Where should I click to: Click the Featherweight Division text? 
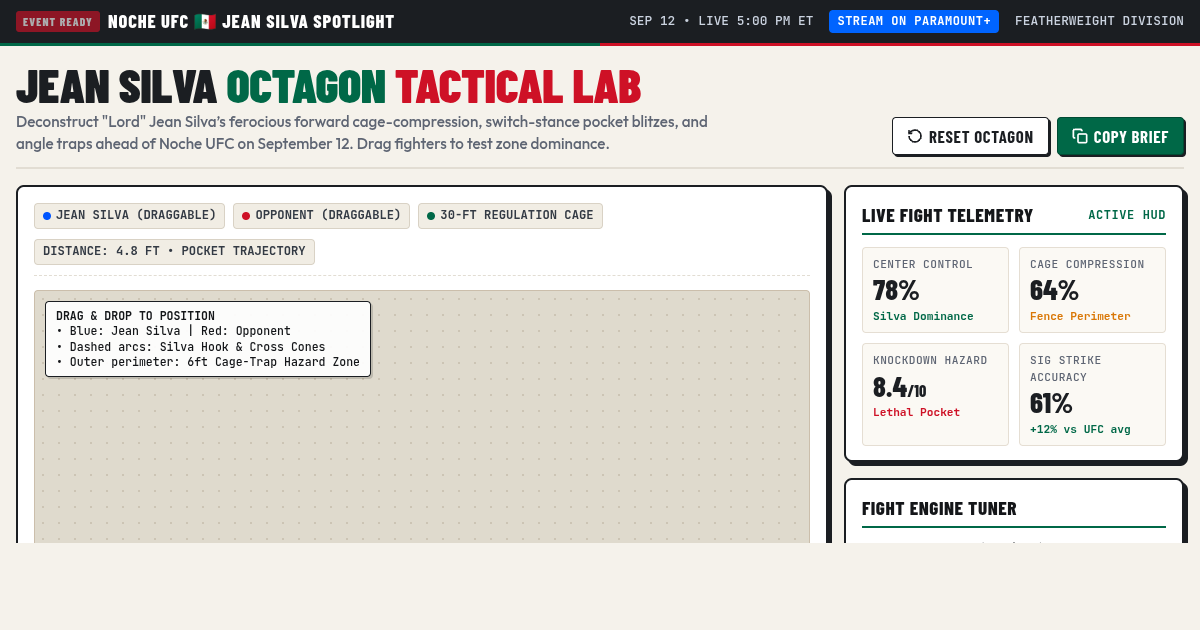pyautogui.click(x=1099, y=21)
